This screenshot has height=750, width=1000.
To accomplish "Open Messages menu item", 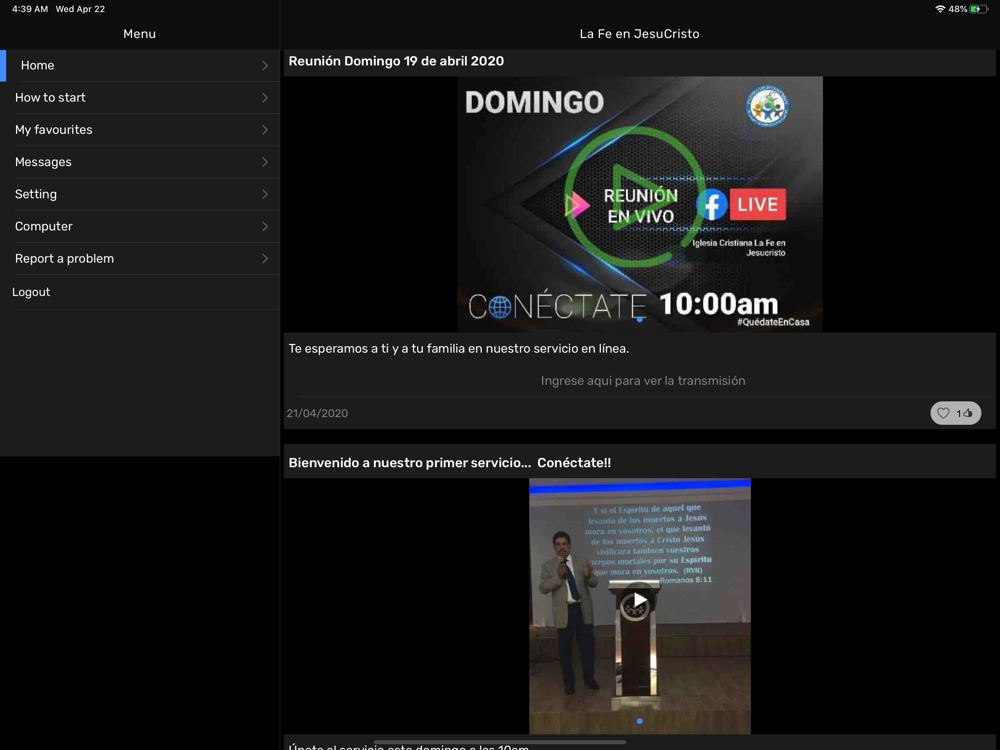I will click(140, 162).
